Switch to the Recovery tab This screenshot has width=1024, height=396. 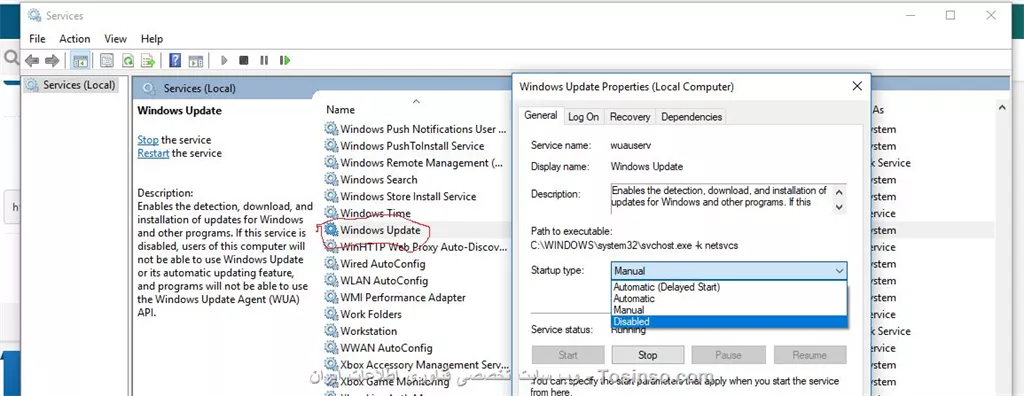pos(630,117)
